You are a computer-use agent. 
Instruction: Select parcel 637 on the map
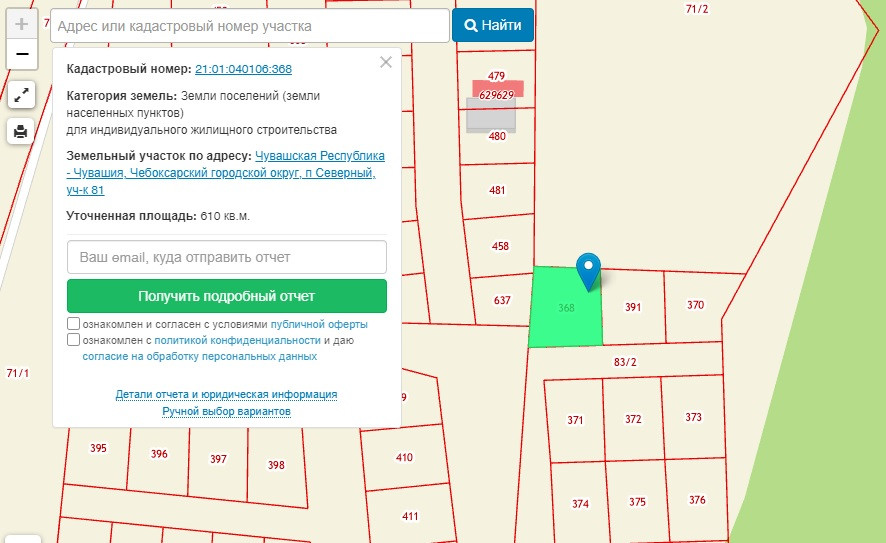(x=502, y=300)
